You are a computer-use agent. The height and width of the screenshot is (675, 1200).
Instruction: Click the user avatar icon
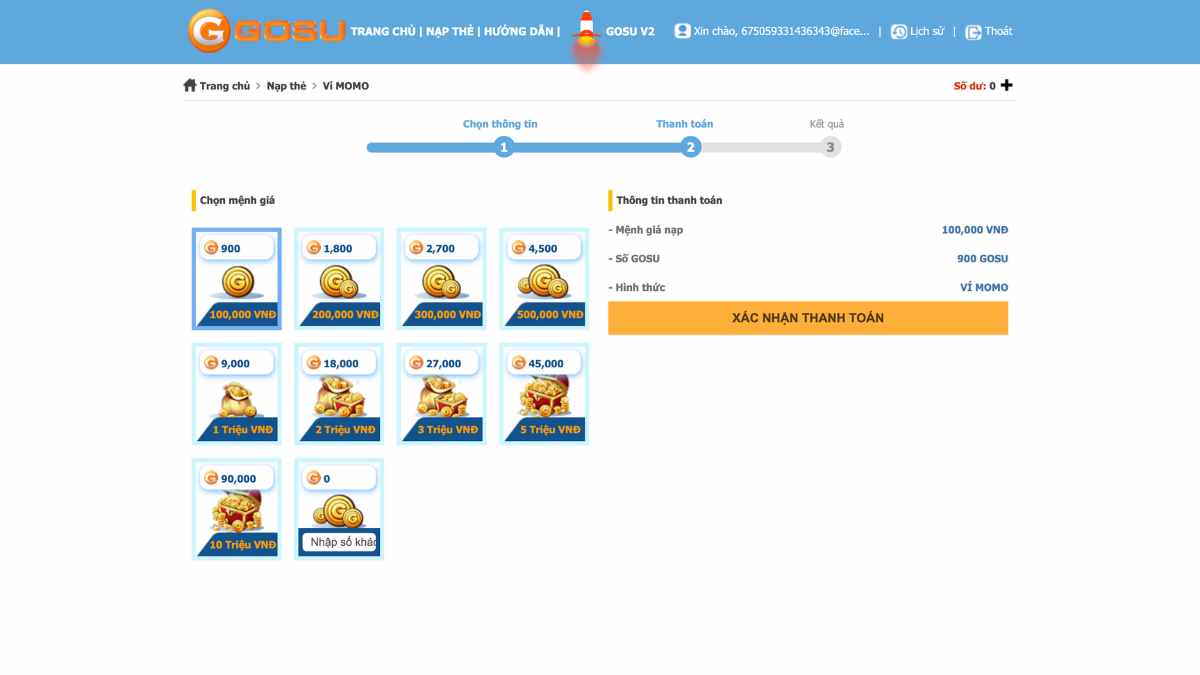[x=682, y=31]
